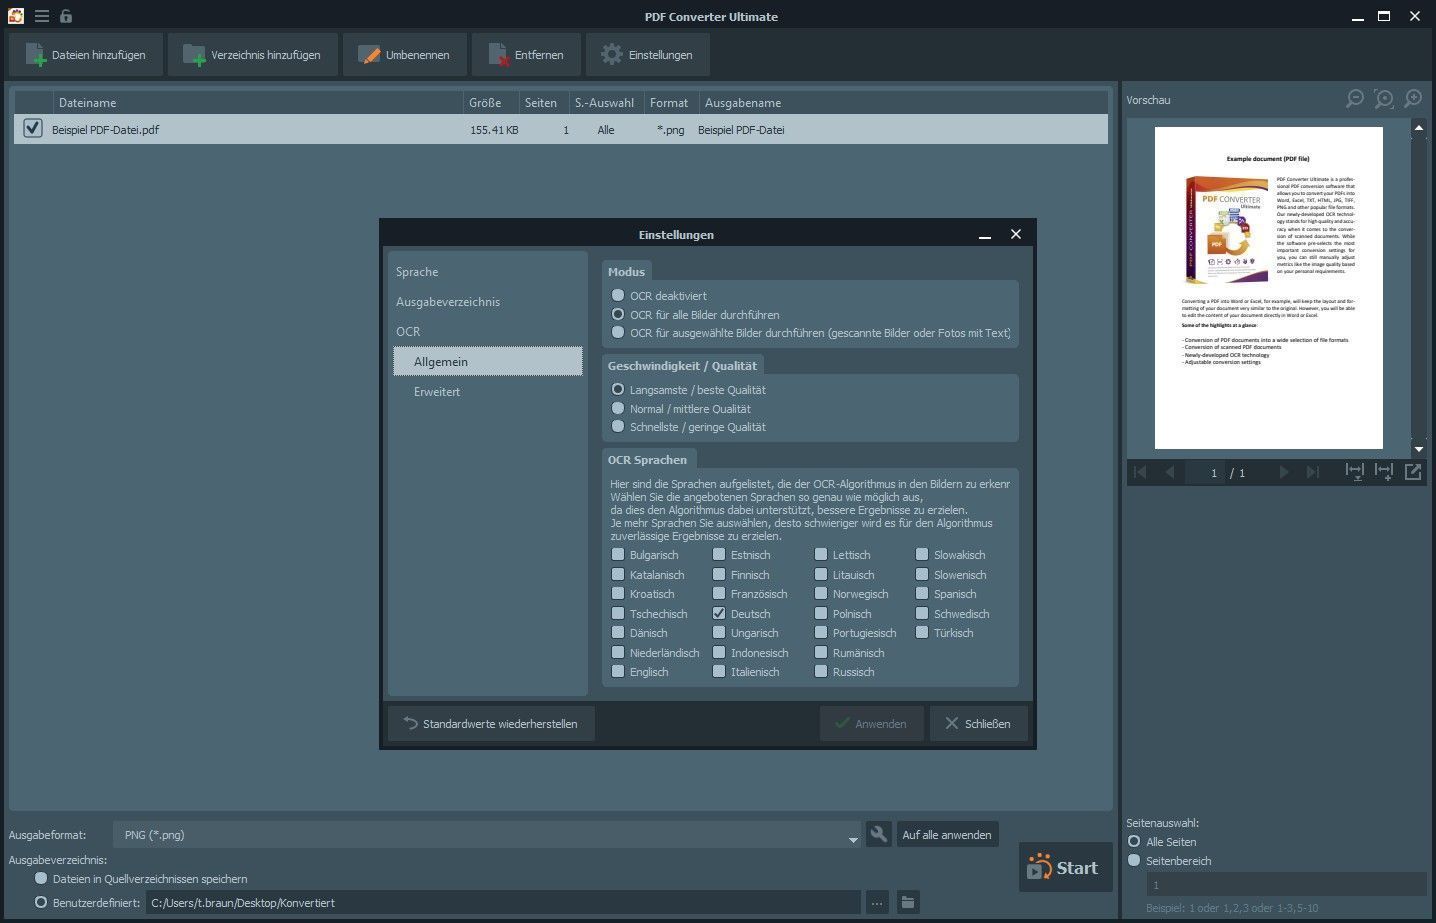Jump to last preview page icon

click(1313, 472)
